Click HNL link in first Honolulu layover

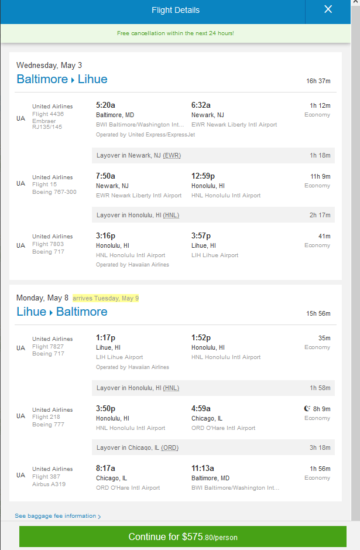tap(171, 215)
